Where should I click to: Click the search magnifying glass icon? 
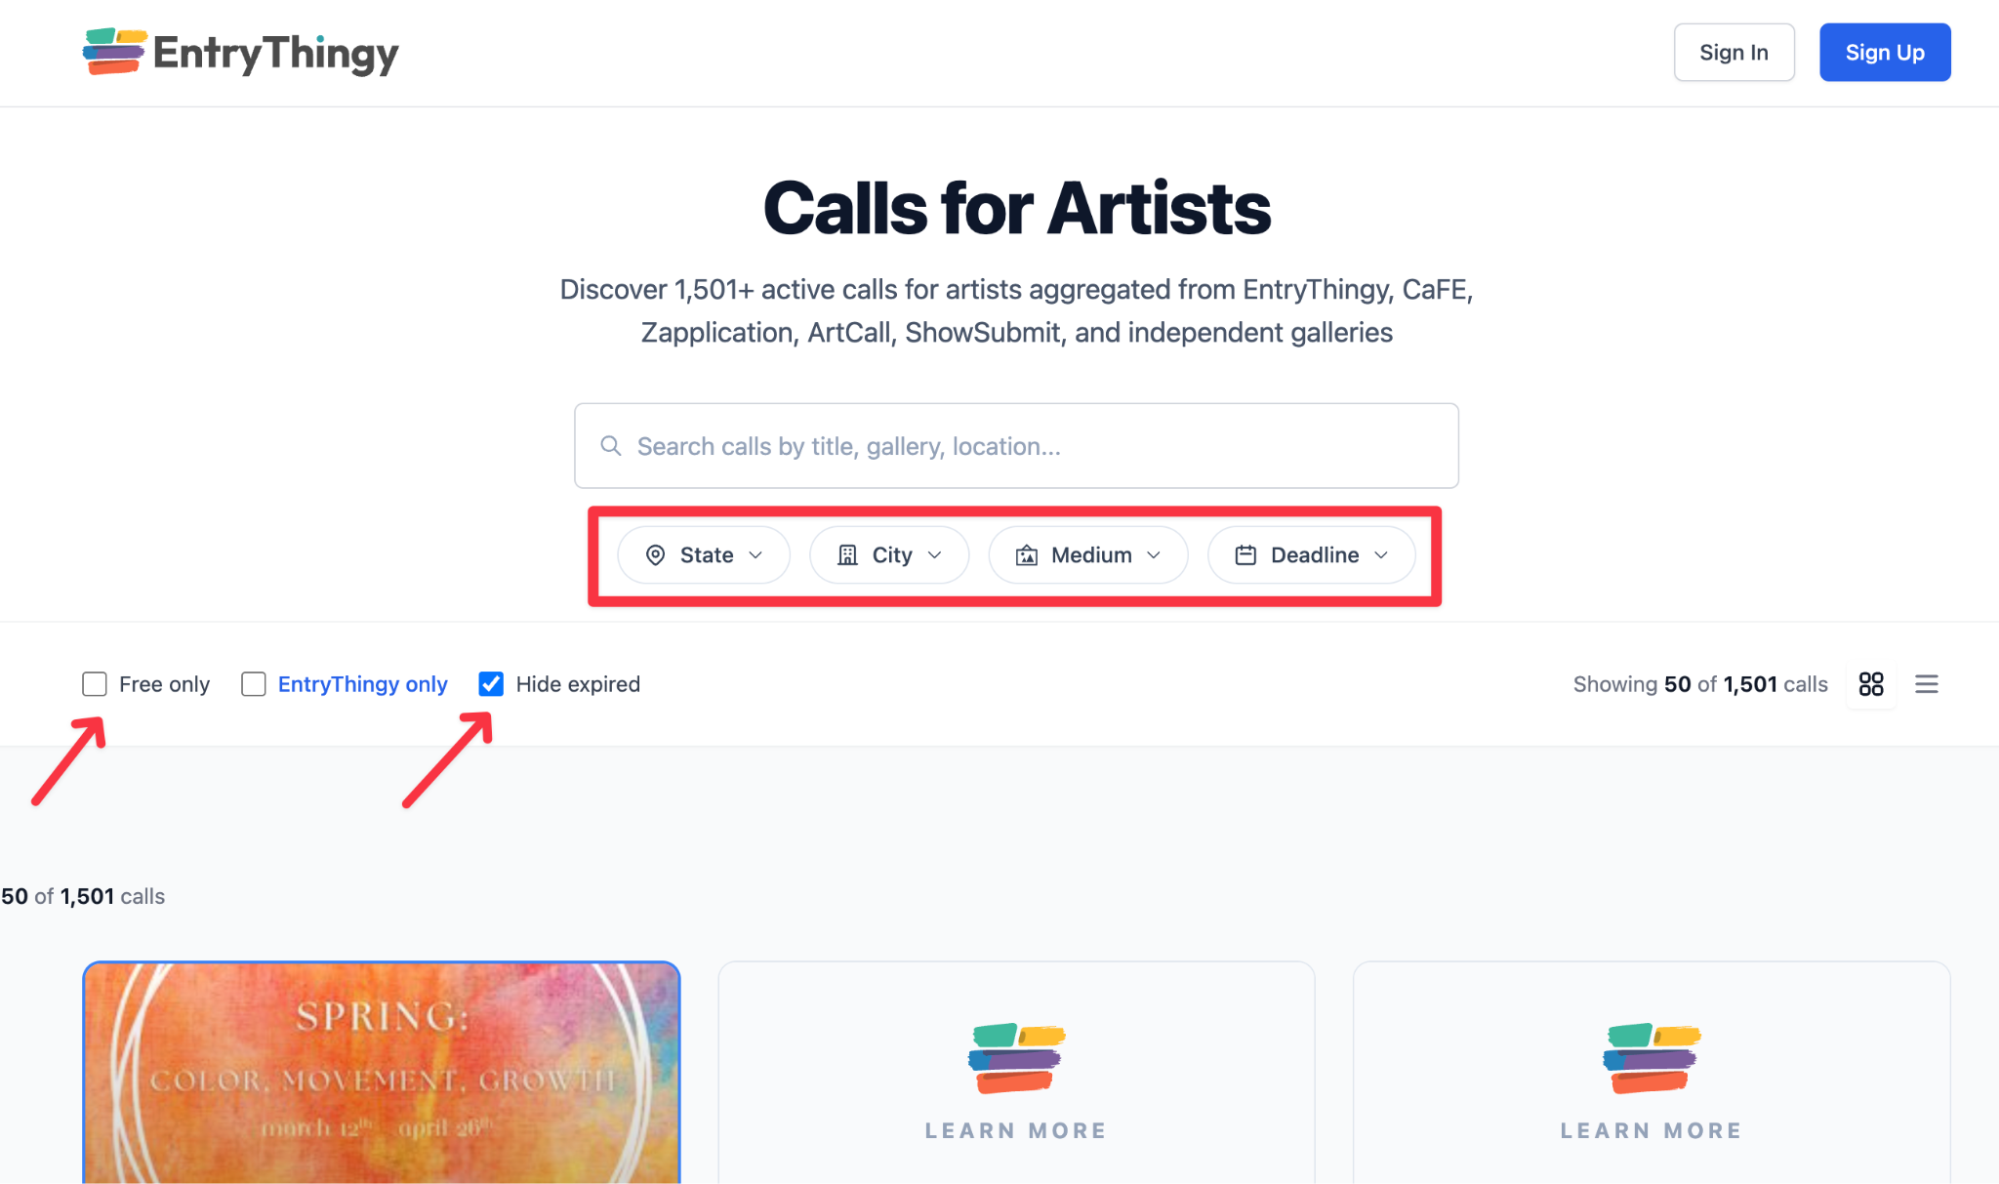coord(611,445)
